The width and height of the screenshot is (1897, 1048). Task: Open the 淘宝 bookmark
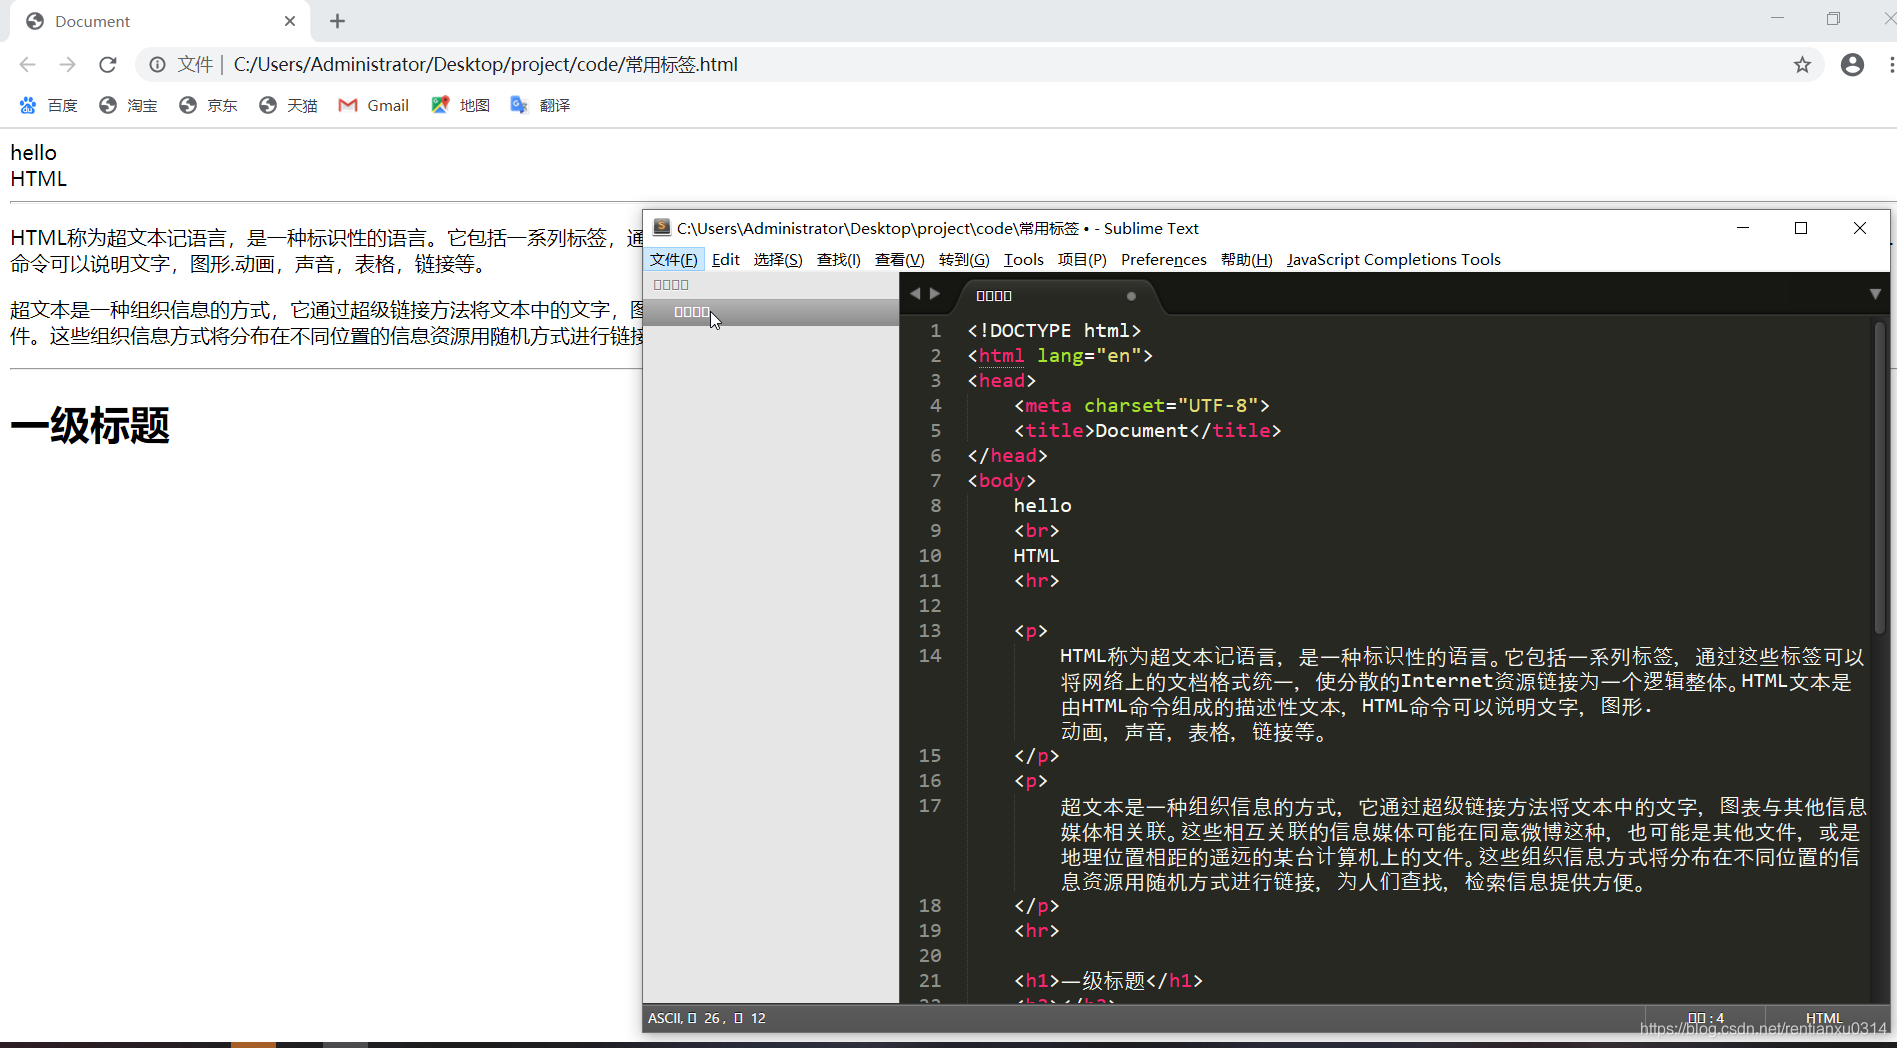point(128,105)
